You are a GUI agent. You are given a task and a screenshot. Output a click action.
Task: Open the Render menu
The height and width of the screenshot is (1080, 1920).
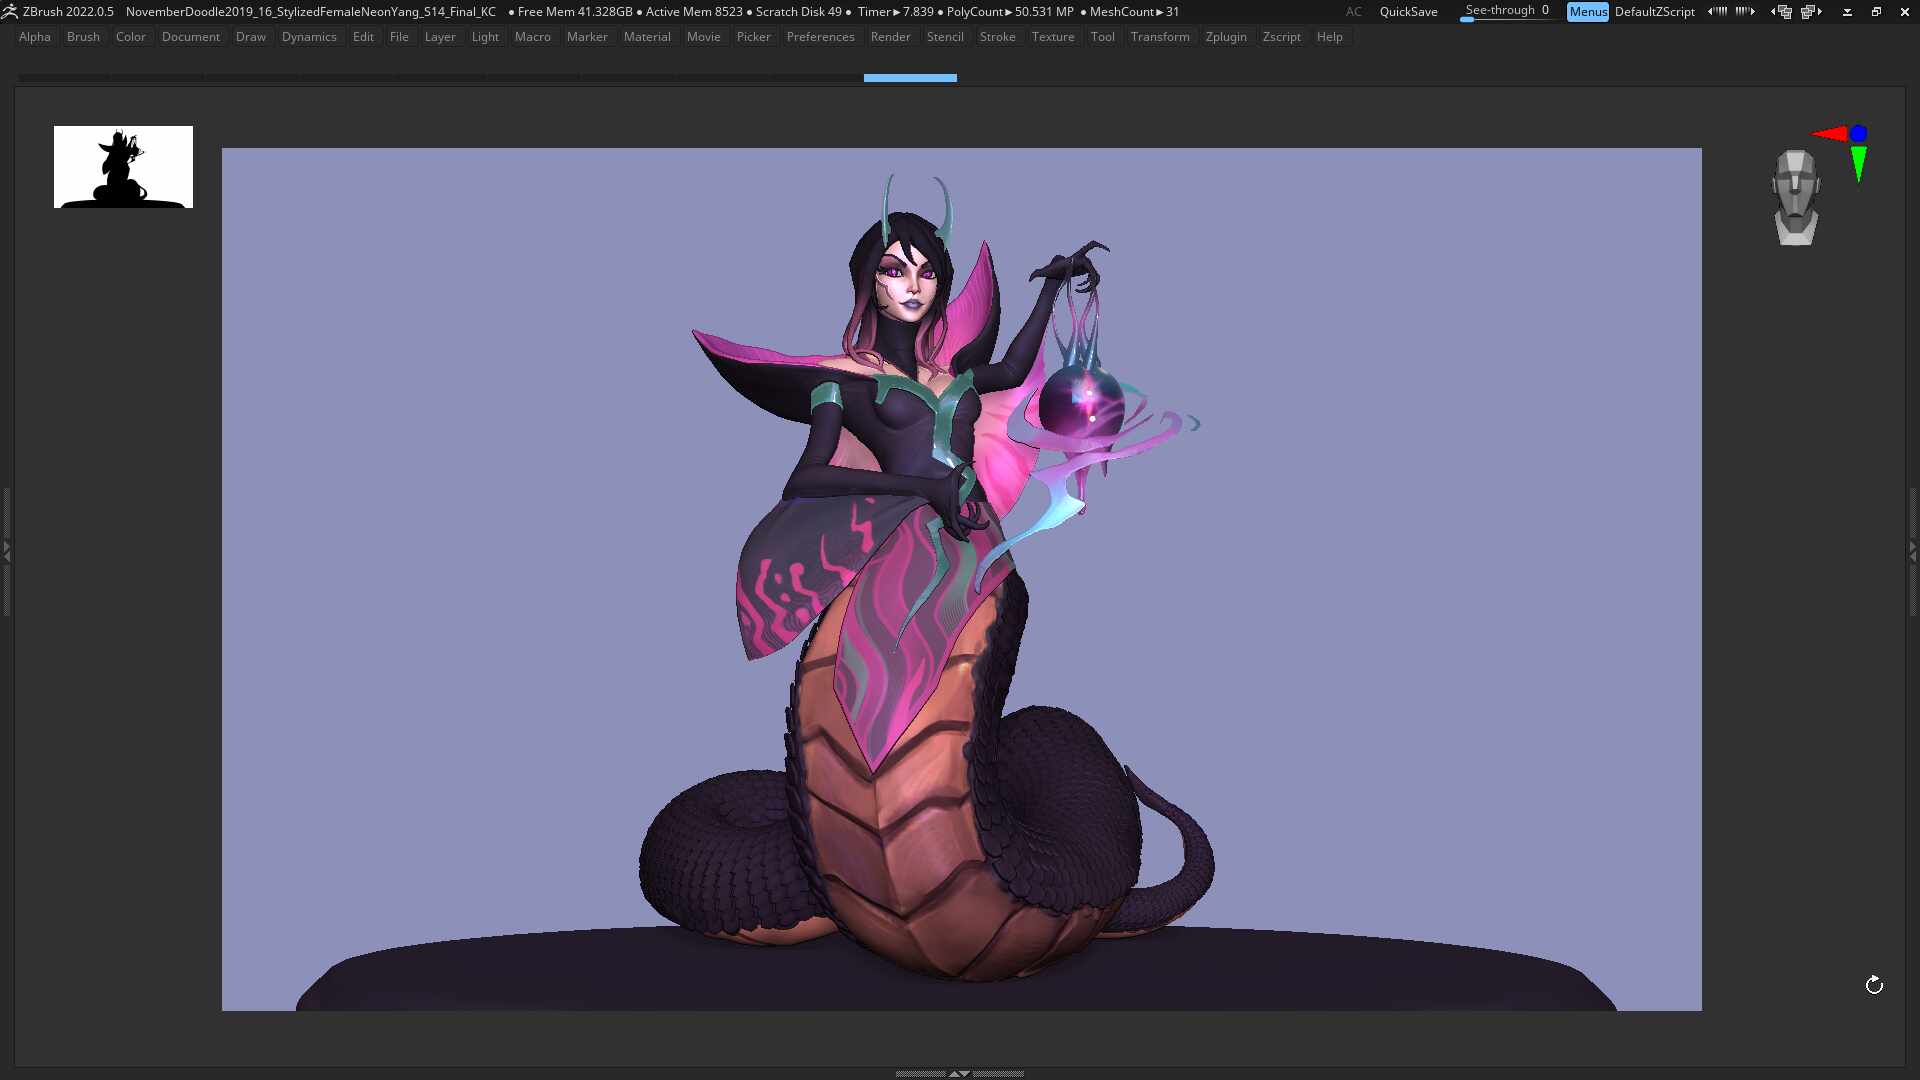890,37
